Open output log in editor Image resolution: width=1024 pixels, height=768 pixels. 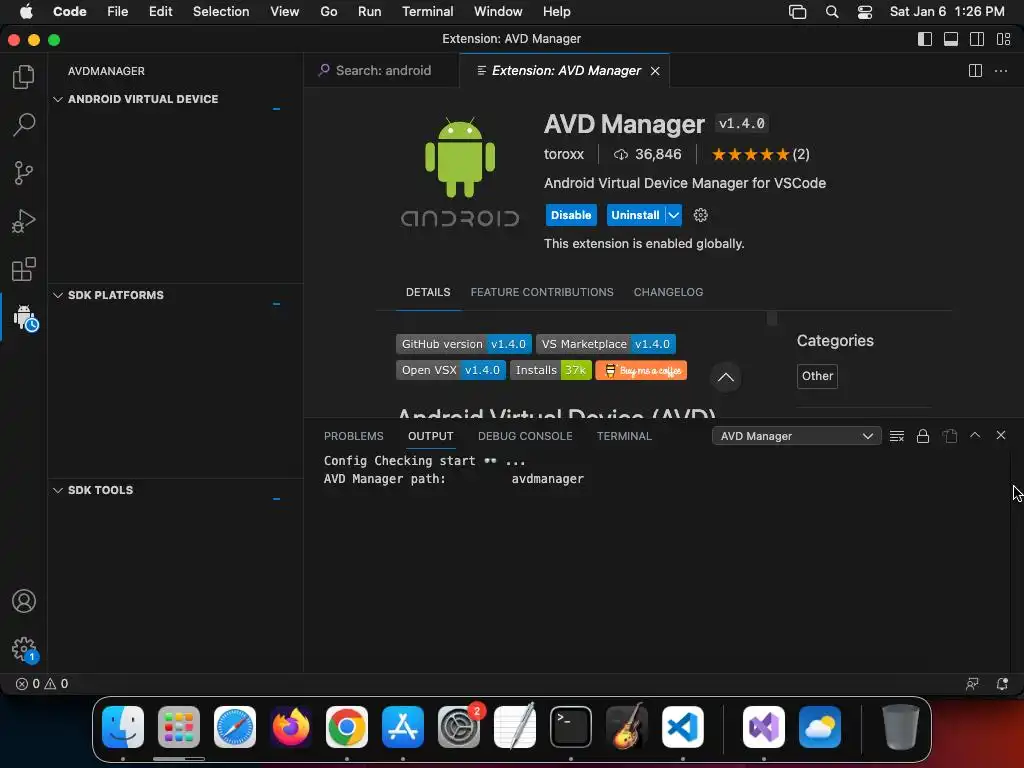point(950,436)
